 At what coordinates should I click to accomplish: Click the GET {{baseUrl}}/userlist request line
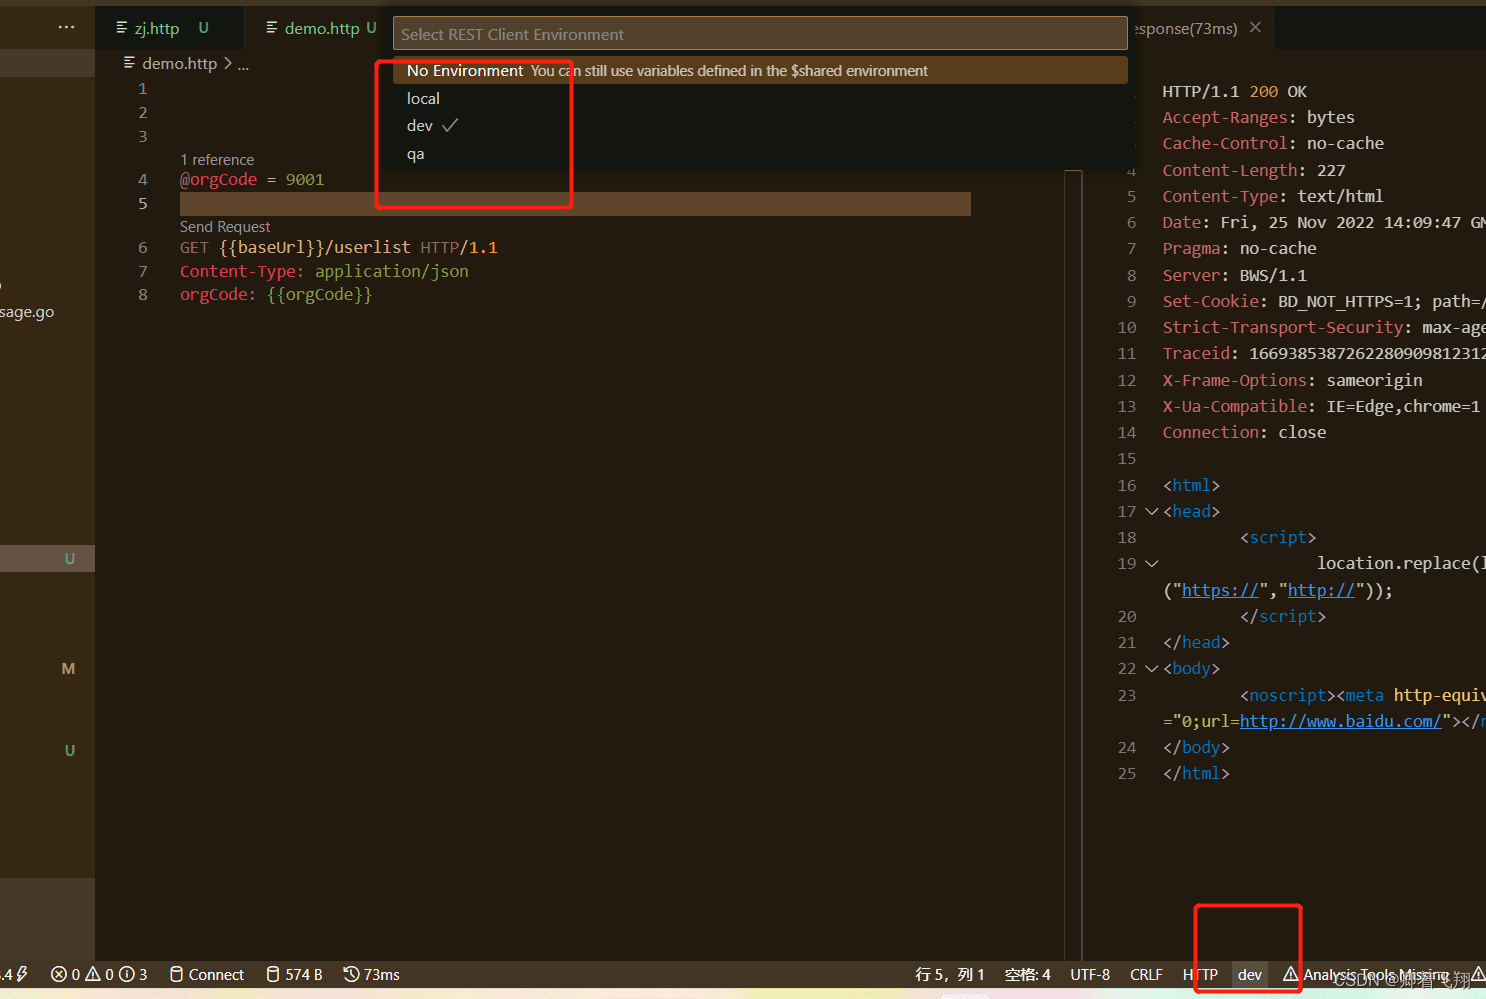338,248
